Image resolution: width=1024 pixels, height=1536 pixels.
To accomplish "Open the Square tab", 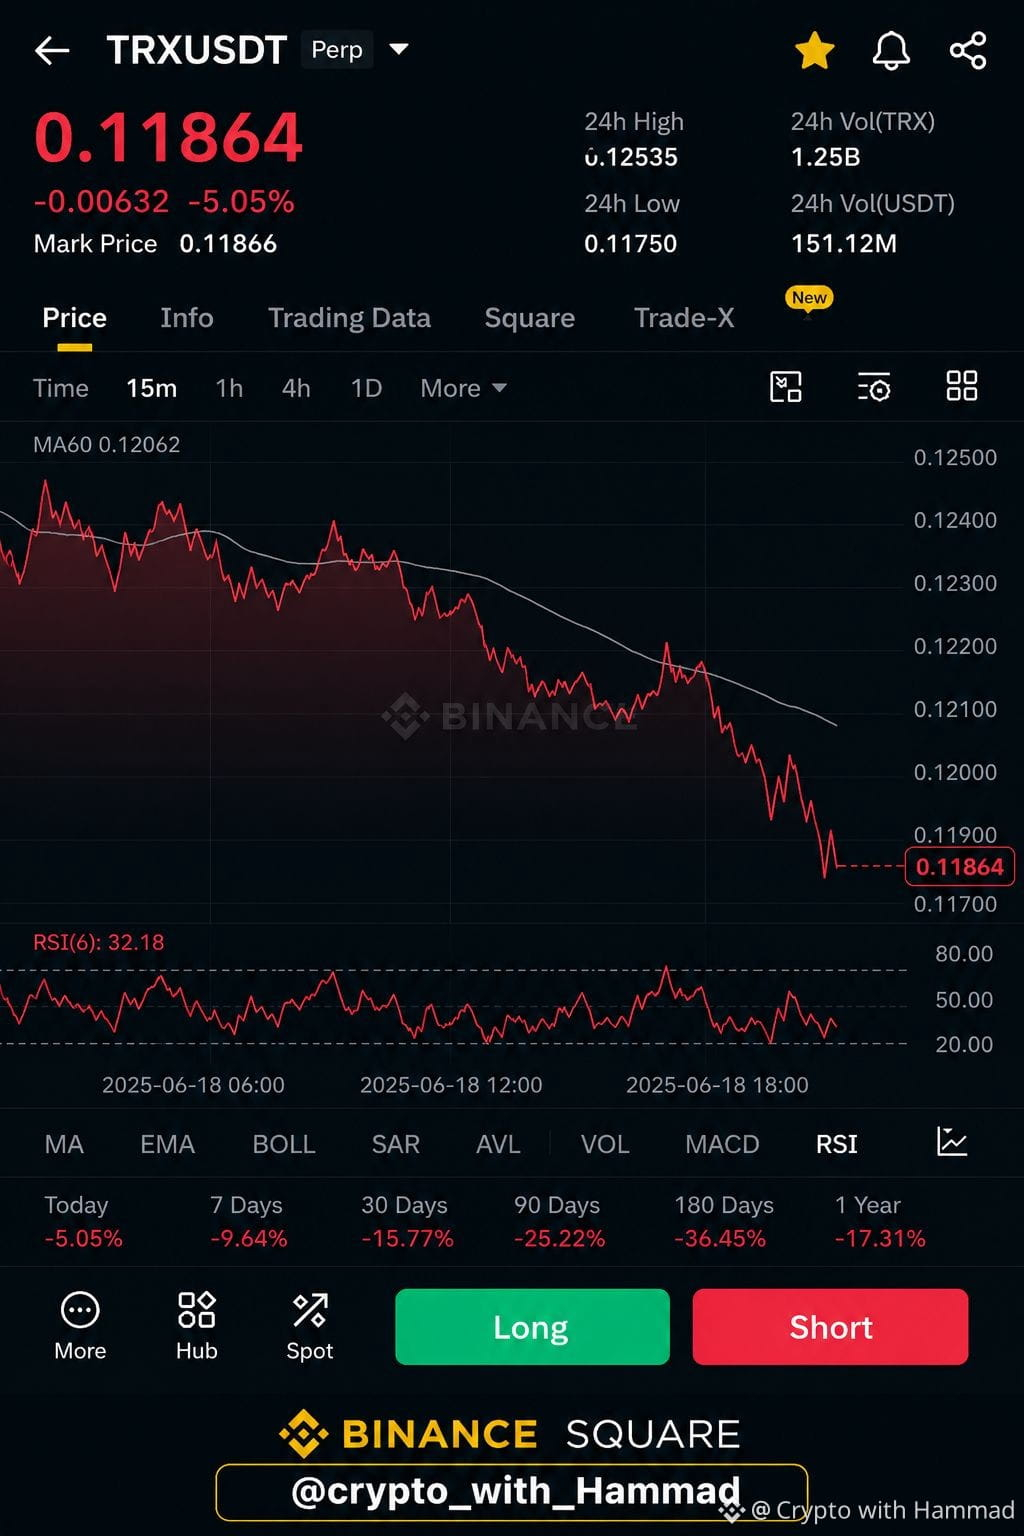I will (x=530, y=318).
